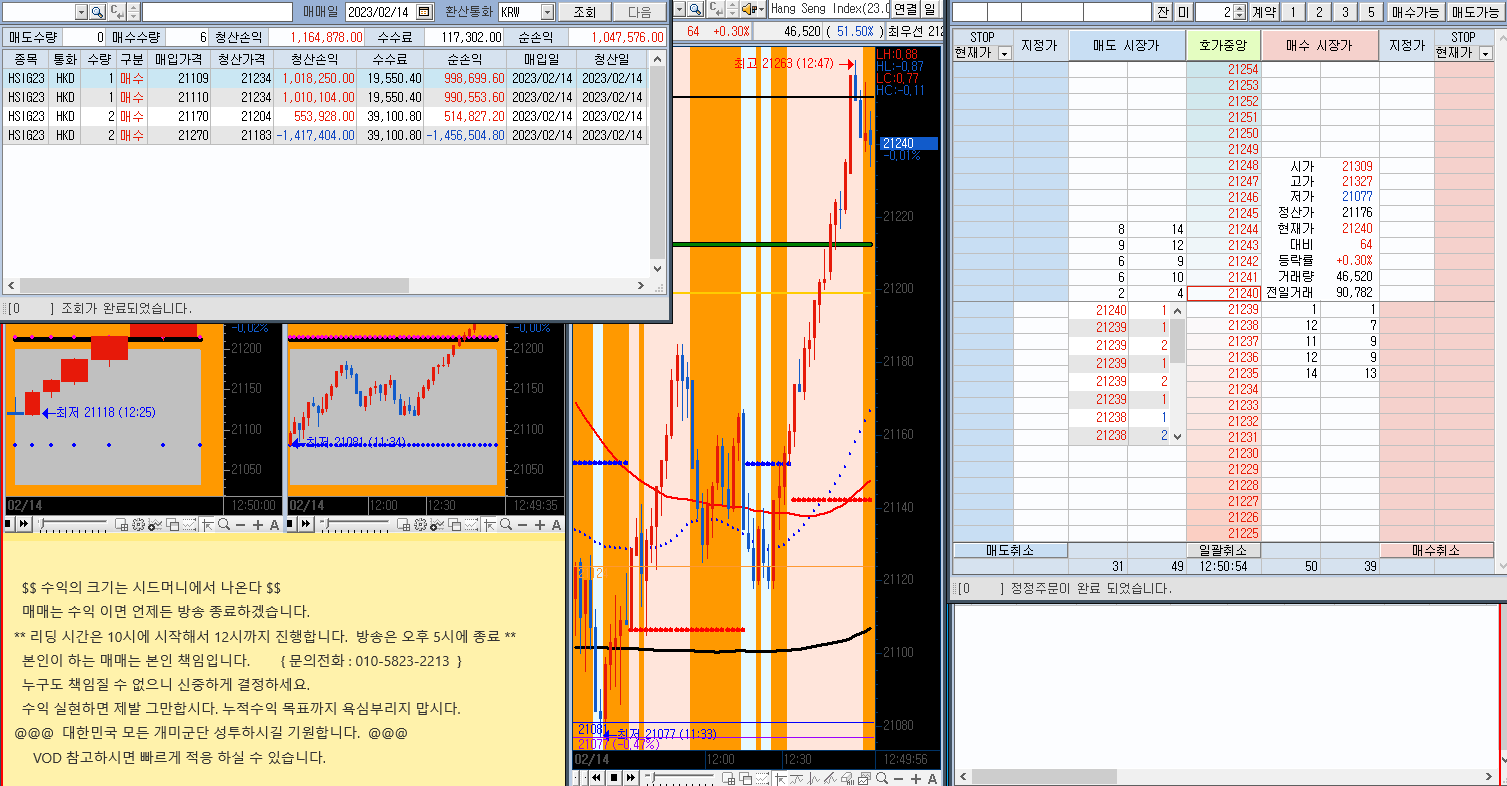Click the 조회 query button
The image size is (1507, 786).
coord(584,12)
